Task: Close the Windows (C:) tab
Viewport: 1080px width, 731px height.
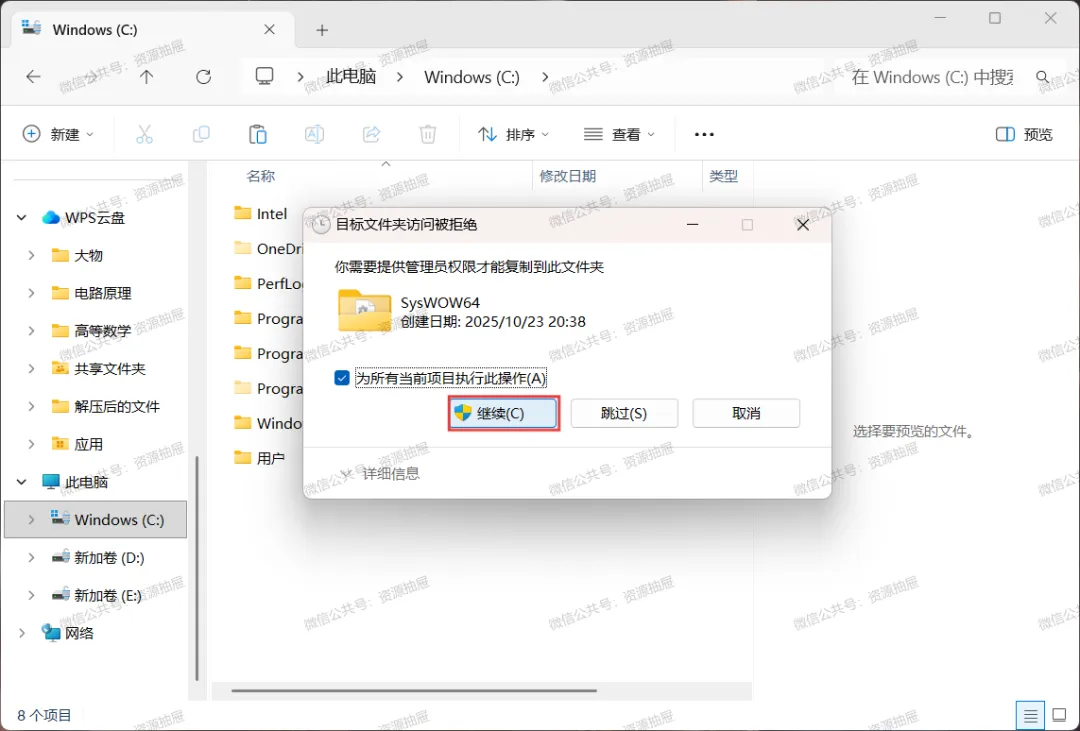Action: tap(269, 30)
